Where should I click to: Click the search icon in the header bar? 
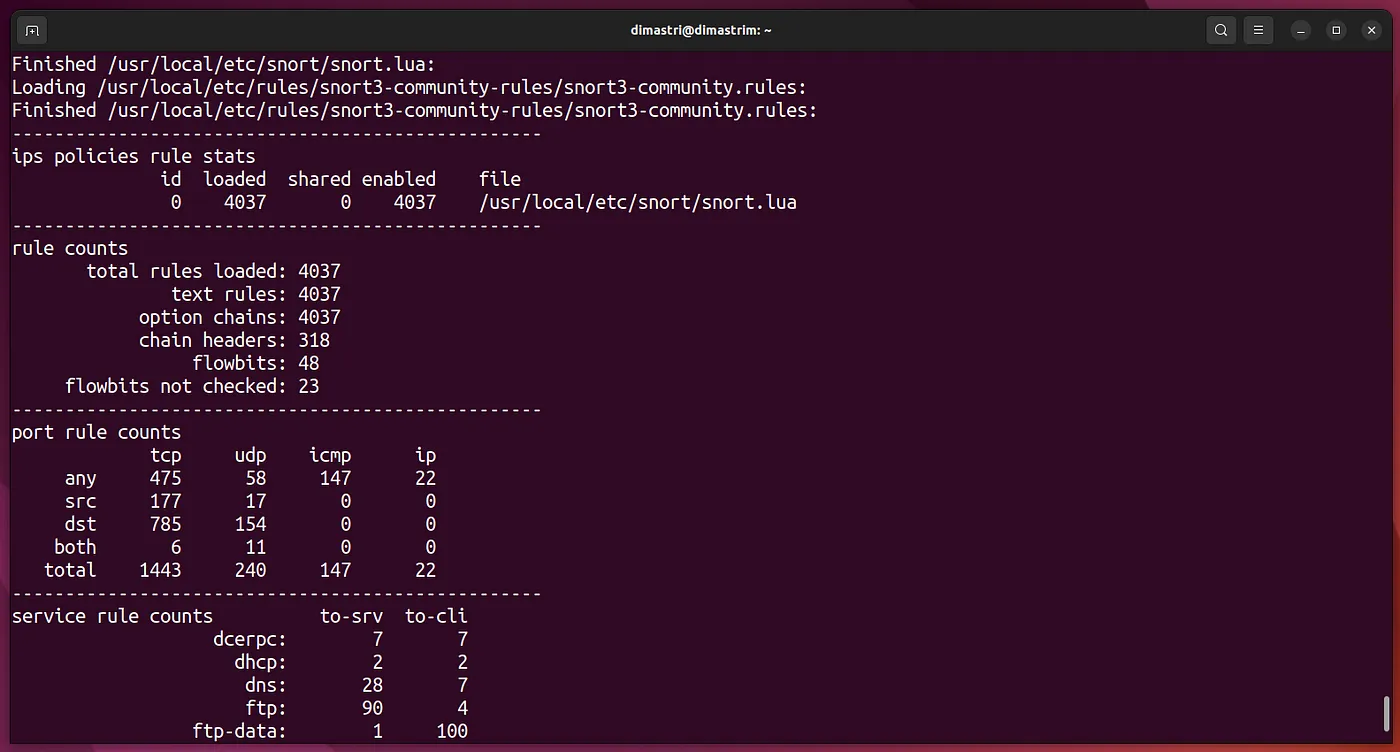pos(1221,30)
